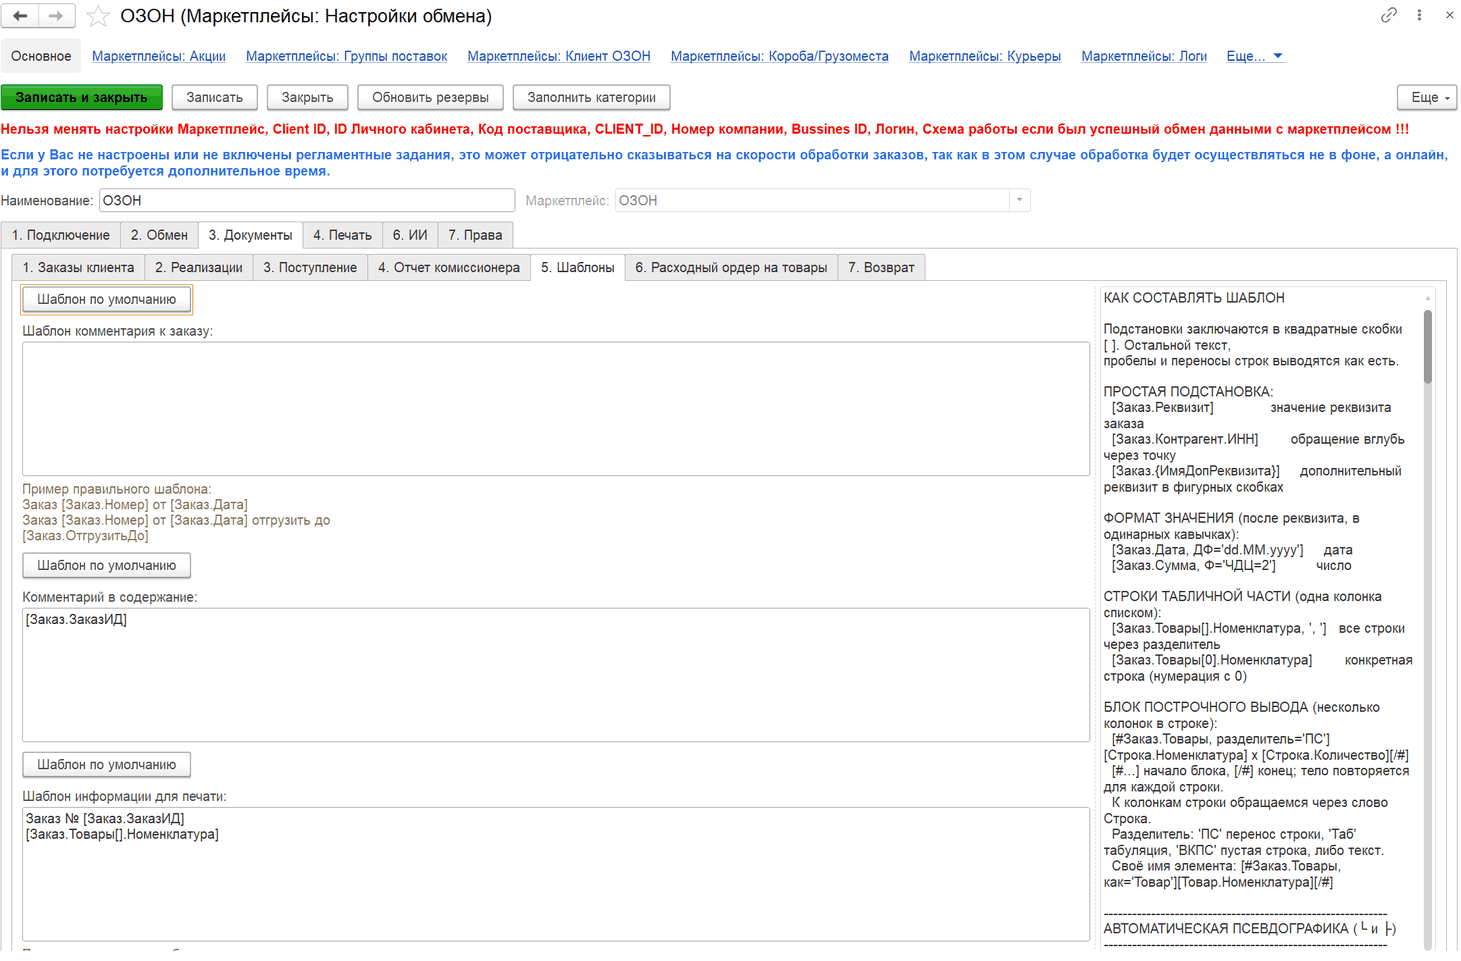Viewport: 1461px width, 961px height.
Task: Open Маркетплейсы: Акции link
Action: [159, 56]
